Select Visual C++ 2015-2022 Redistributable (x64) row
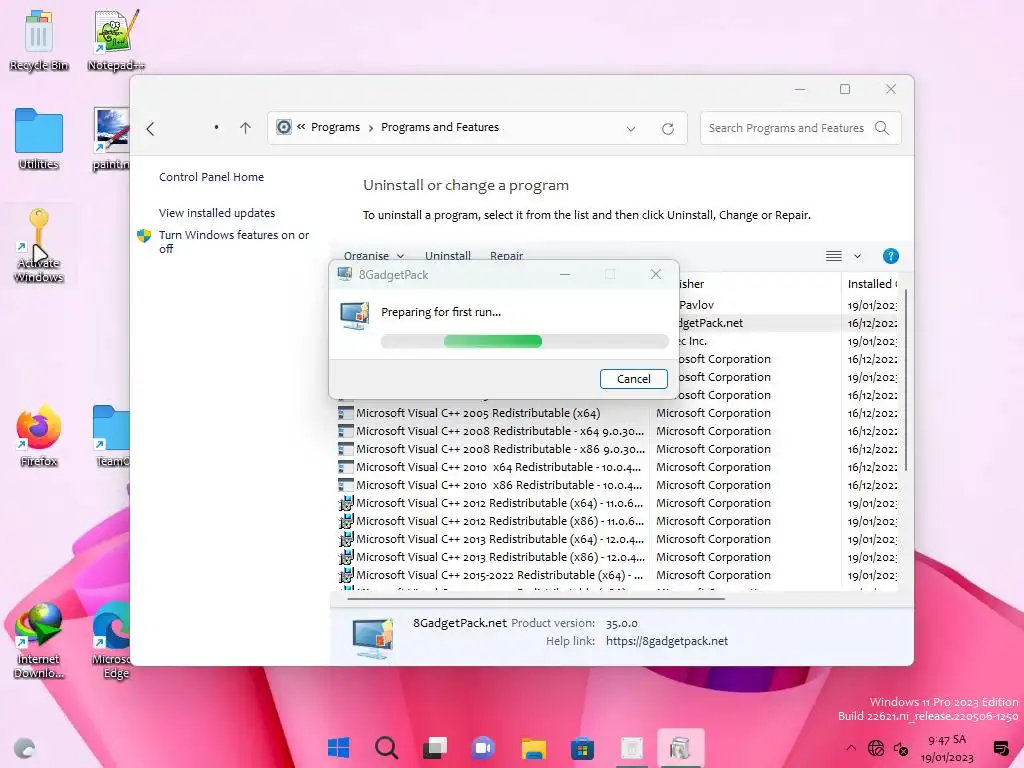 pyautogui.click(x=490, y=575)
